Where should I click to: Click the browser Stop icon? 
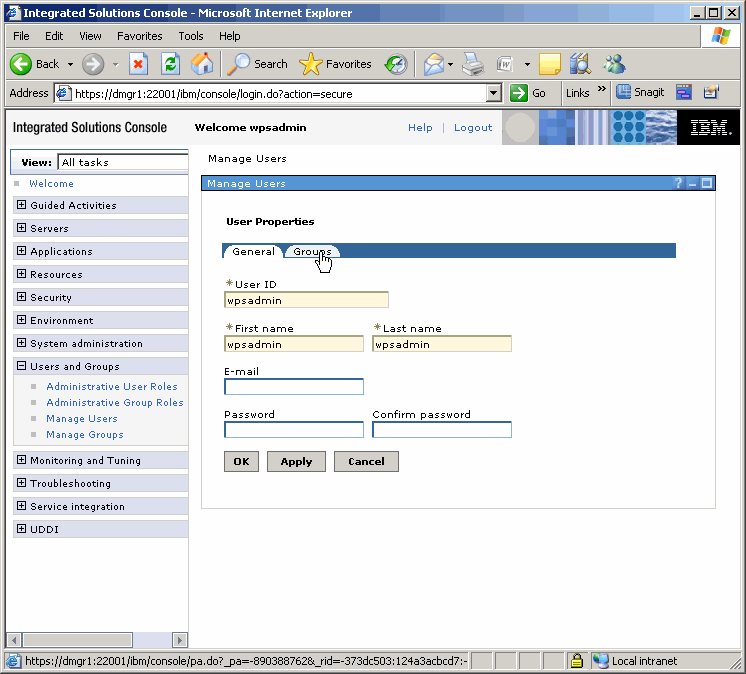click(x=139, y=64)
